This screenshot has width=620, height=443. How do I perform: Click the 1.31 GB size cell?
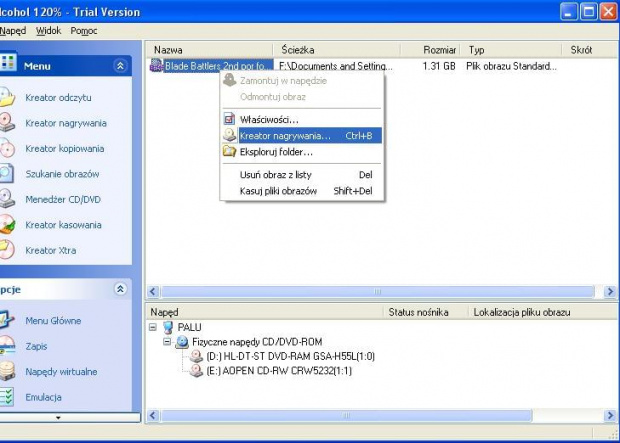[439, 66]
